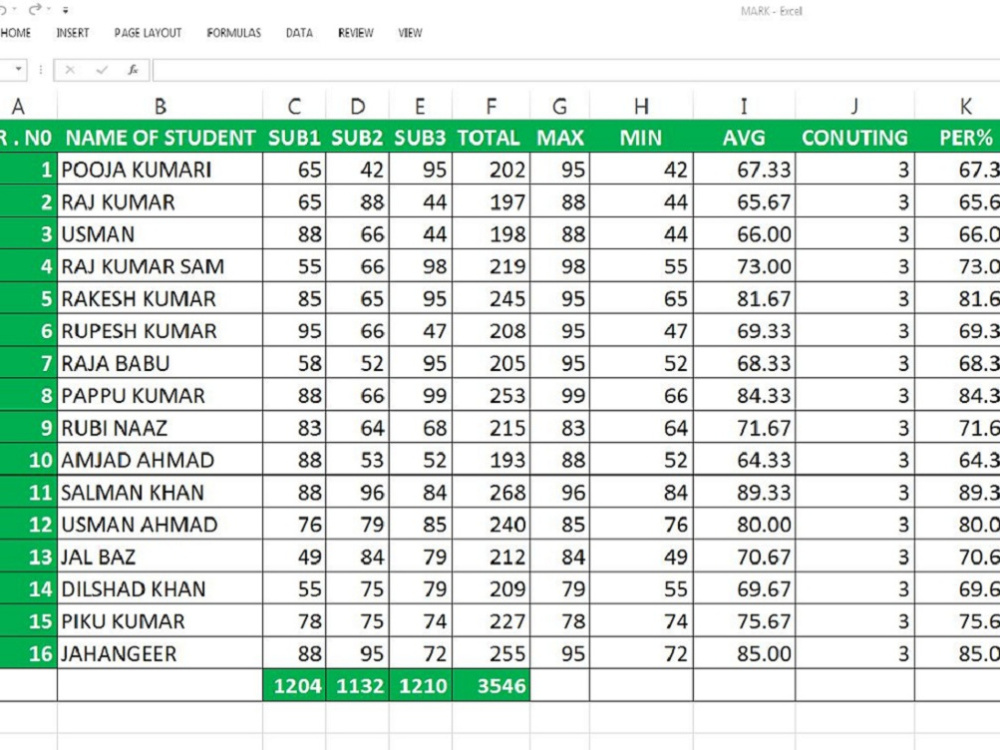Select average 81.67 in Rakesh Kumar row
This screenshot has height=750, width=1000.
(744, 298)
